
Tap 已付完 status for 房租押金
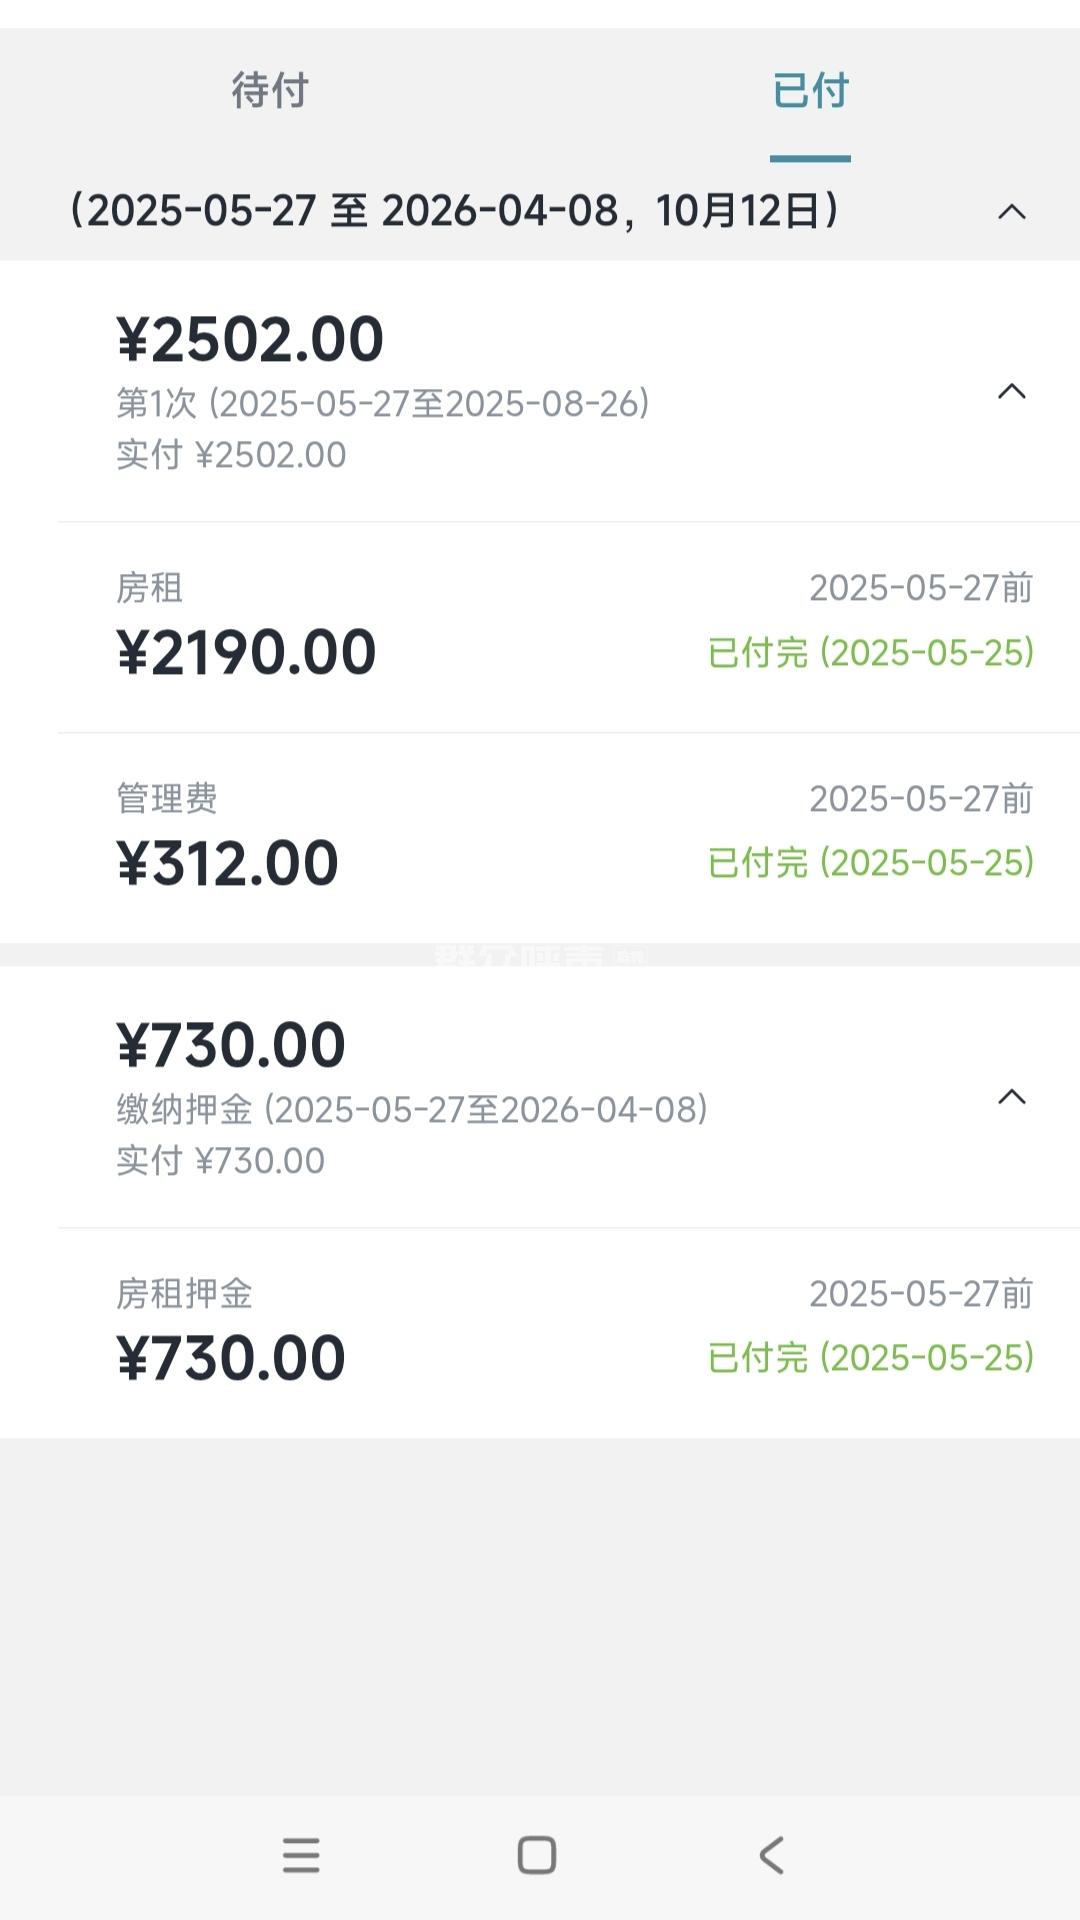tap(870, 1358)
